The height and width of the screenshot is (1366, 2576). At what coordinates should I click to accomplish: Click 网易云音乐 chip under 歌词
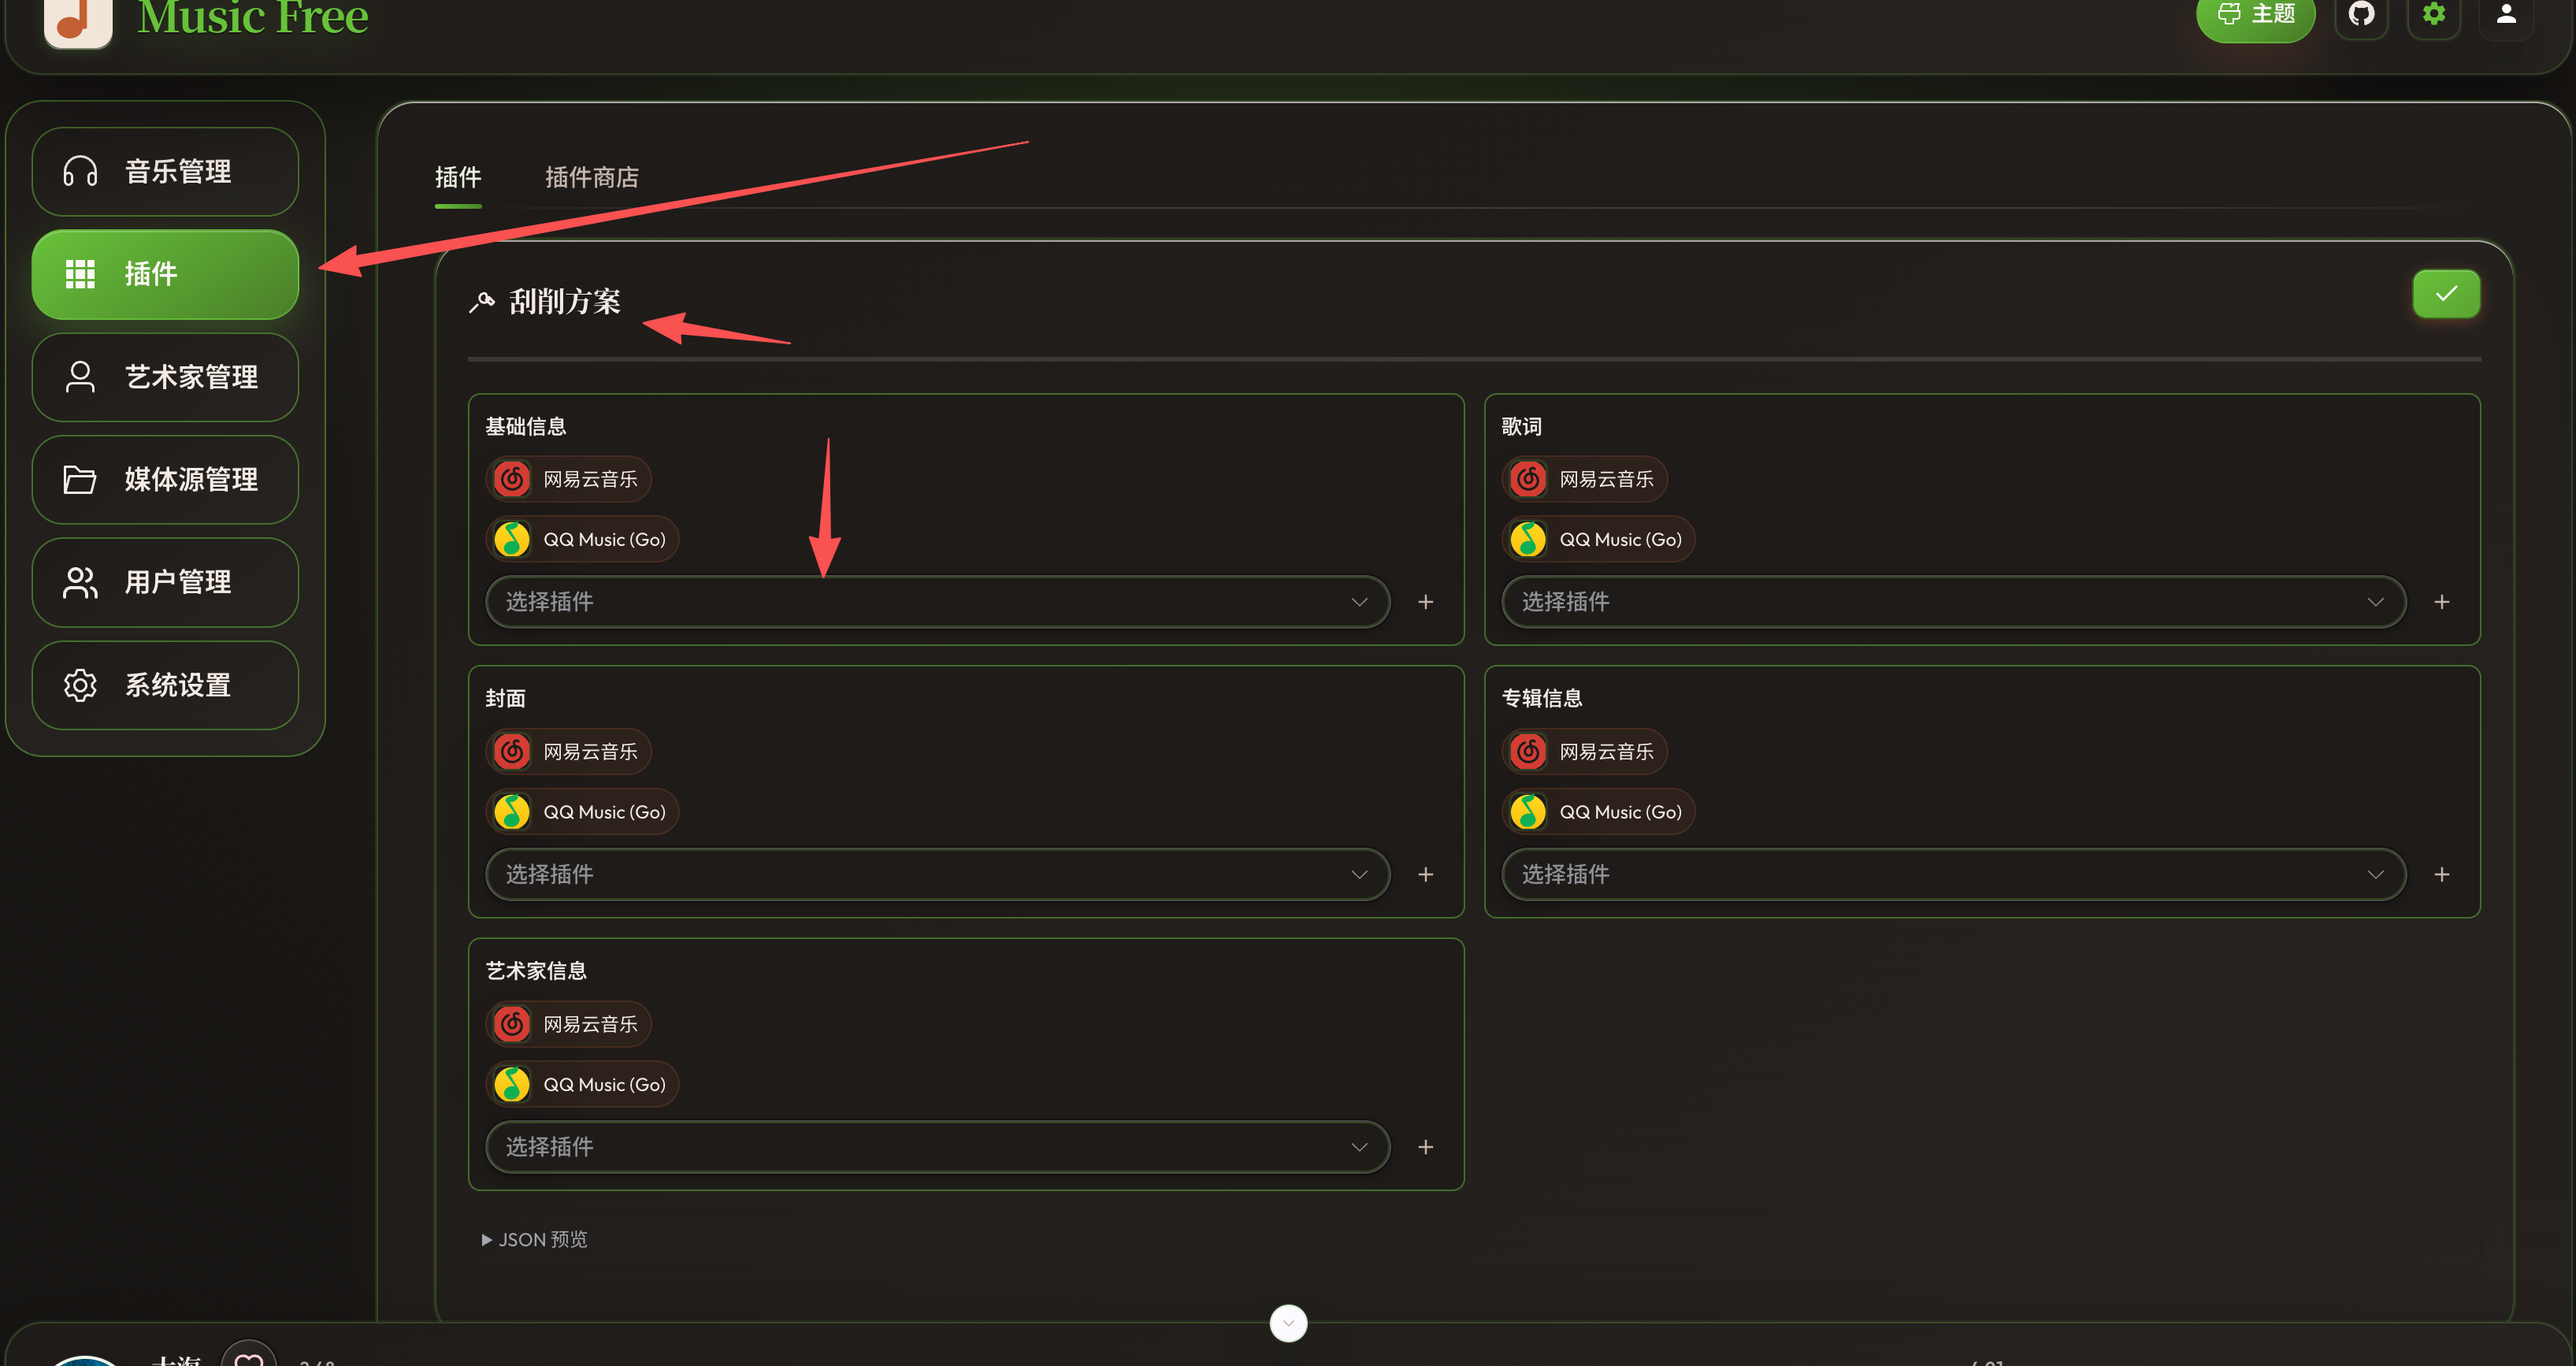[x=1584, y=479]
